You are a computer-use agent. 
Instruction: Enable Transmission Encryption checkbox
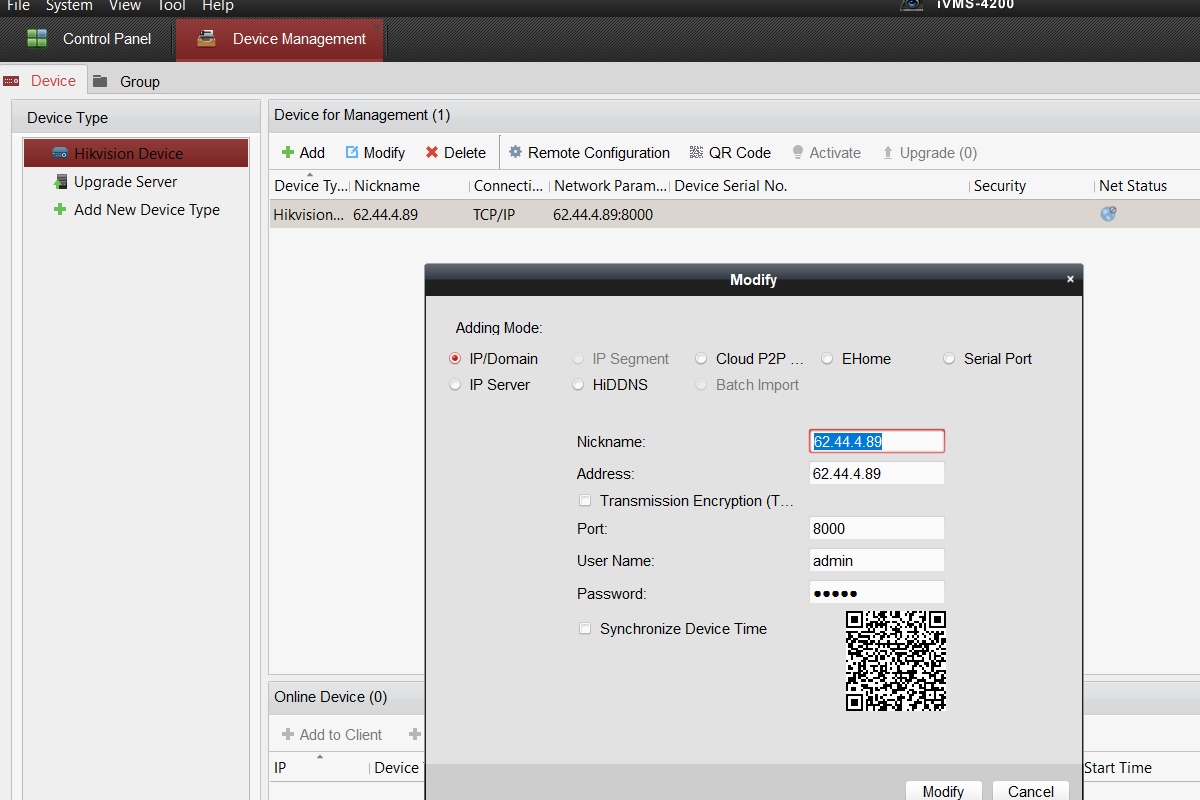tap(585, 501)
